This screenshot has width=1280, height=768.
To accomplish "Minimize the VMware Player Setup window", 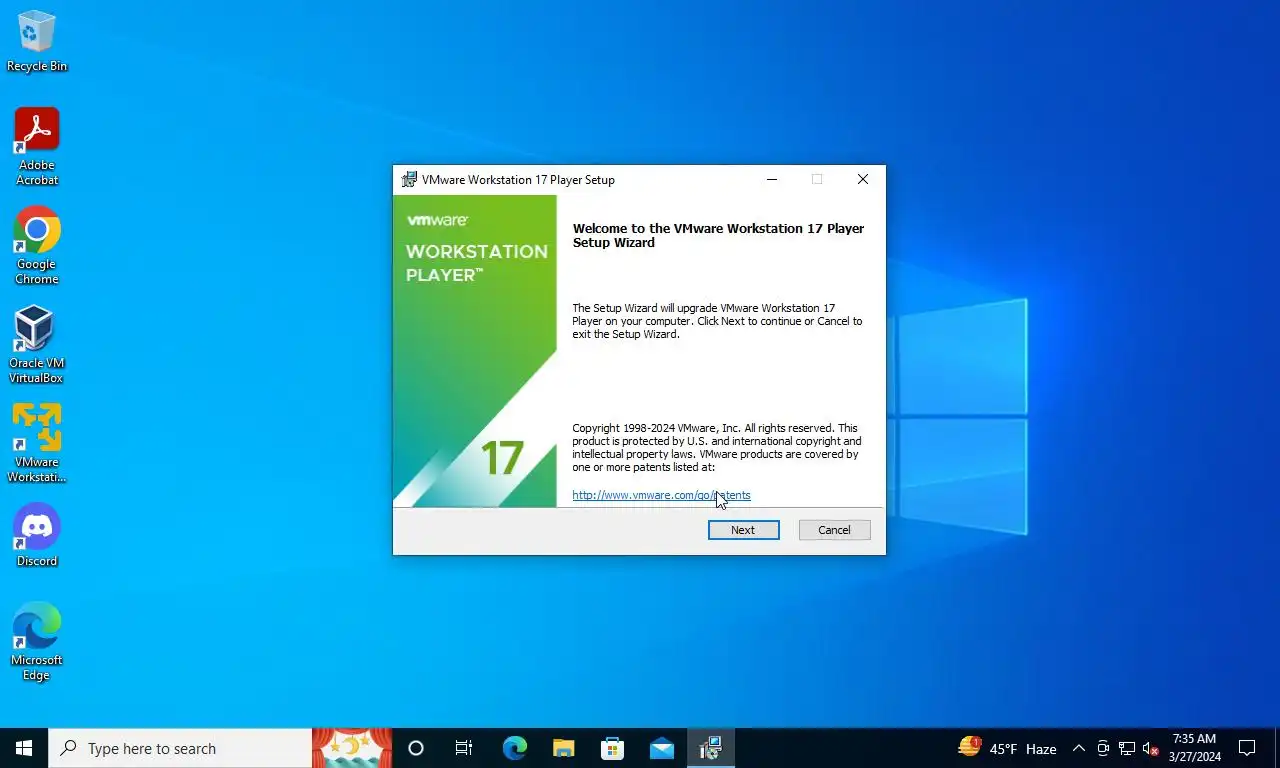I will tap(772, 180).
